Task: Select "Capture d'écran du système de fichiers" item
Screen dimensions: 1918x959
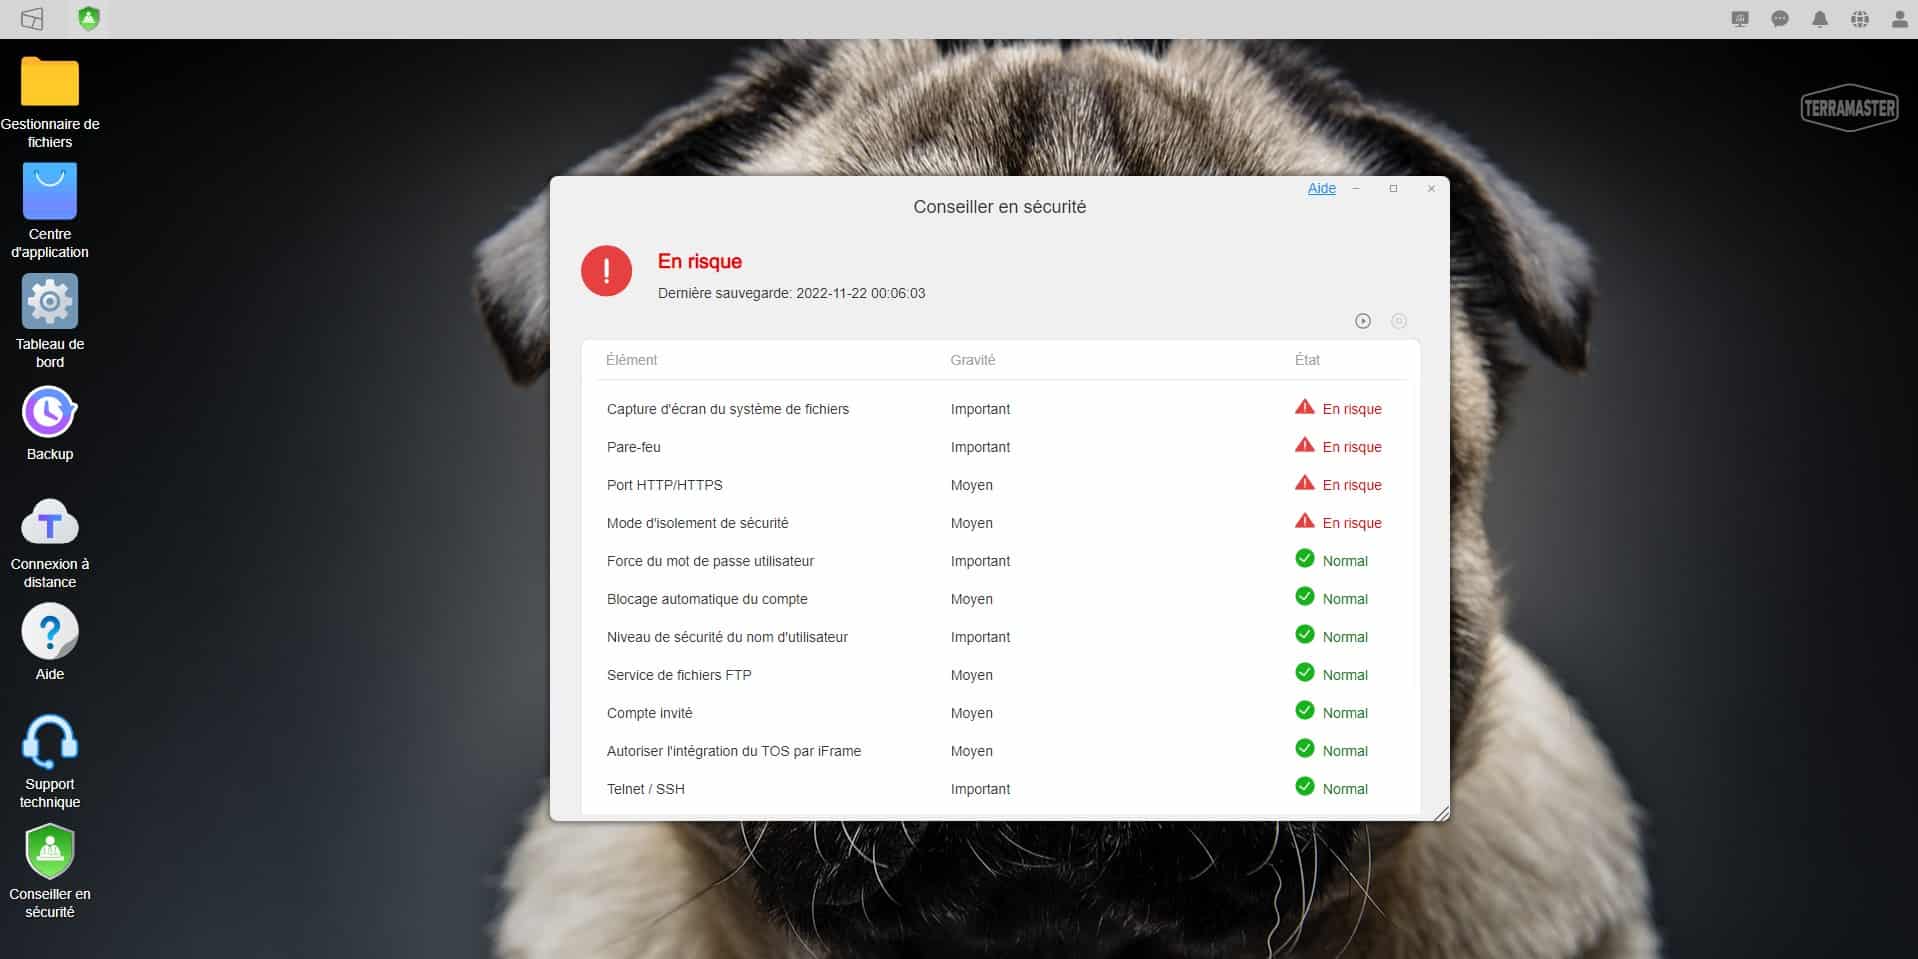Action: (x=728, y=409)
